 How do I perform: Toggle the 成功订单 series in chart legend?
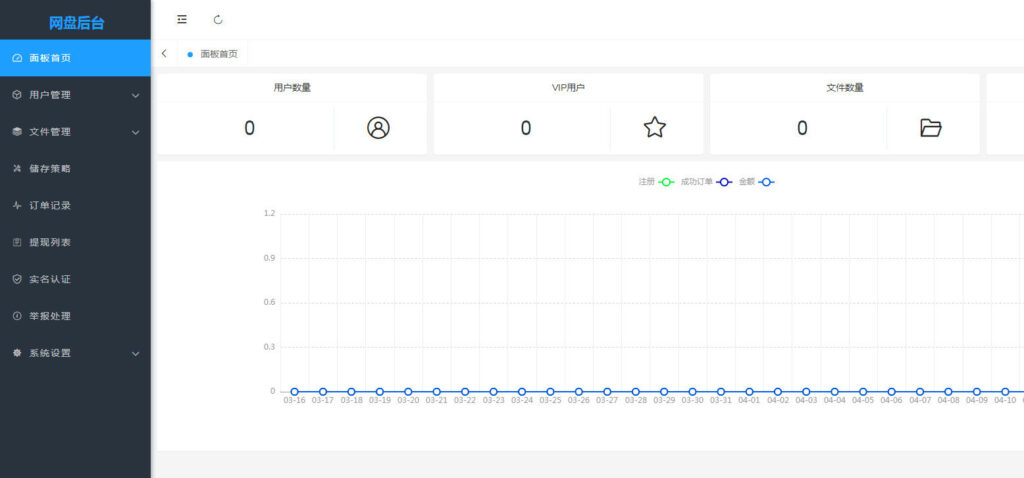(706, 182)
